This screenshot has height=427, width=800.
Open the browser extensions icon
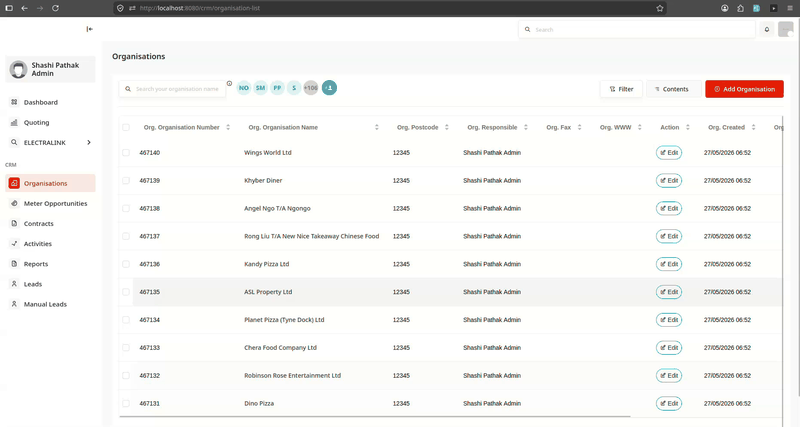740,8
